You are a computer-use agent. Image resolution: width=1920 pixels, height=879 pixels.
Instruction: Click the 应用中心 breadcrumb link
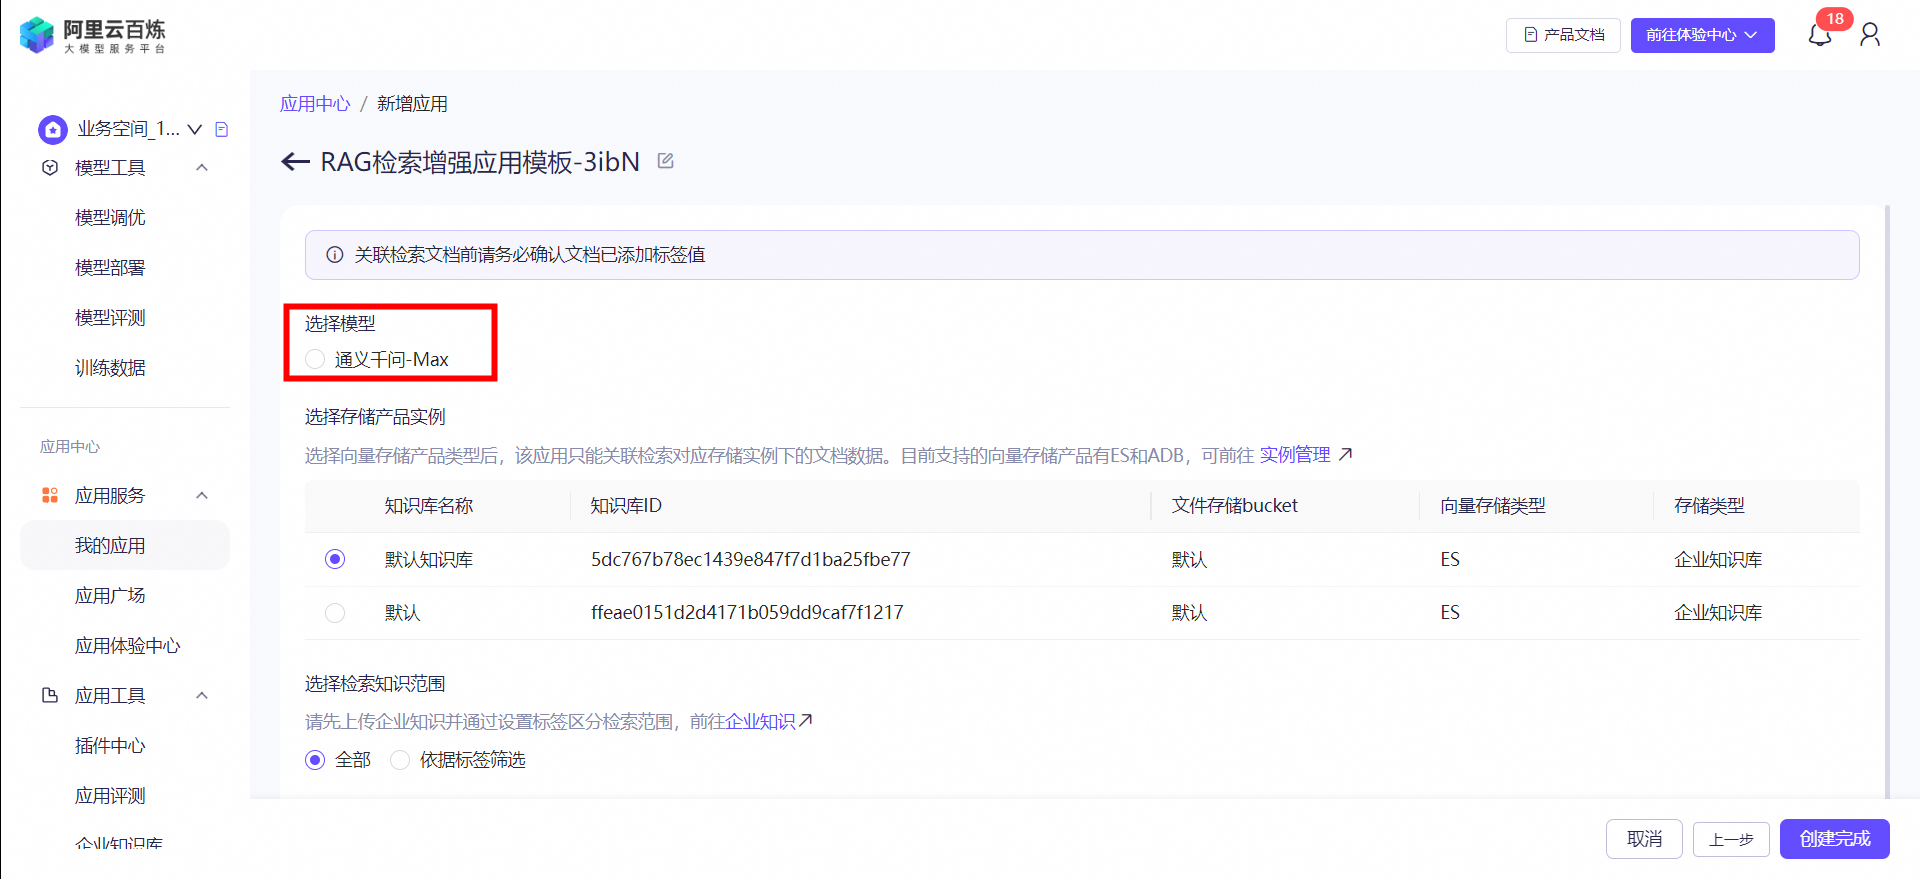point(315,104)
